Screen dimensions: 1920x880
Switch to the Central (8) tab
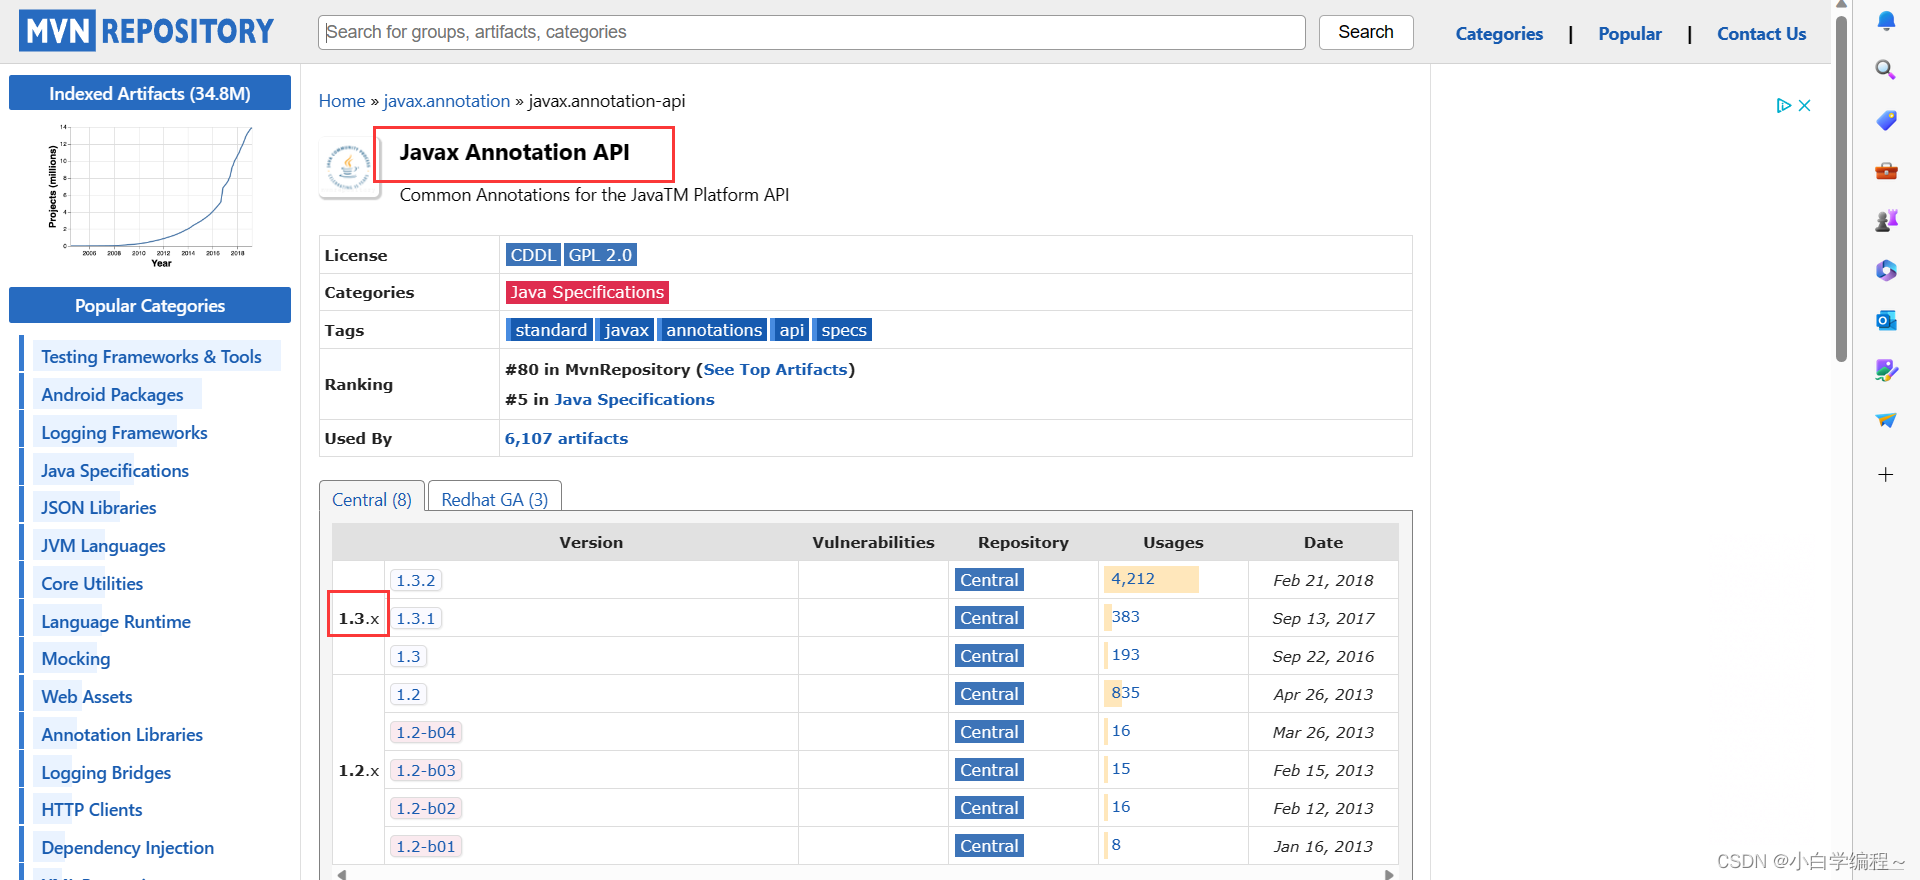coord(372,499)
